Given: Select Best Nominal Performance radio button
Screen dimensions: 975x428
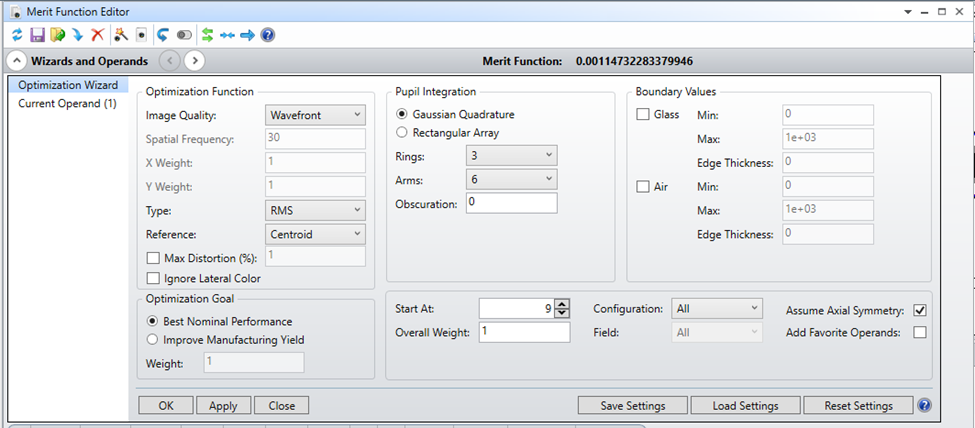Looking at the screenshot, I should pyautogui.click(x=152, y=322).
